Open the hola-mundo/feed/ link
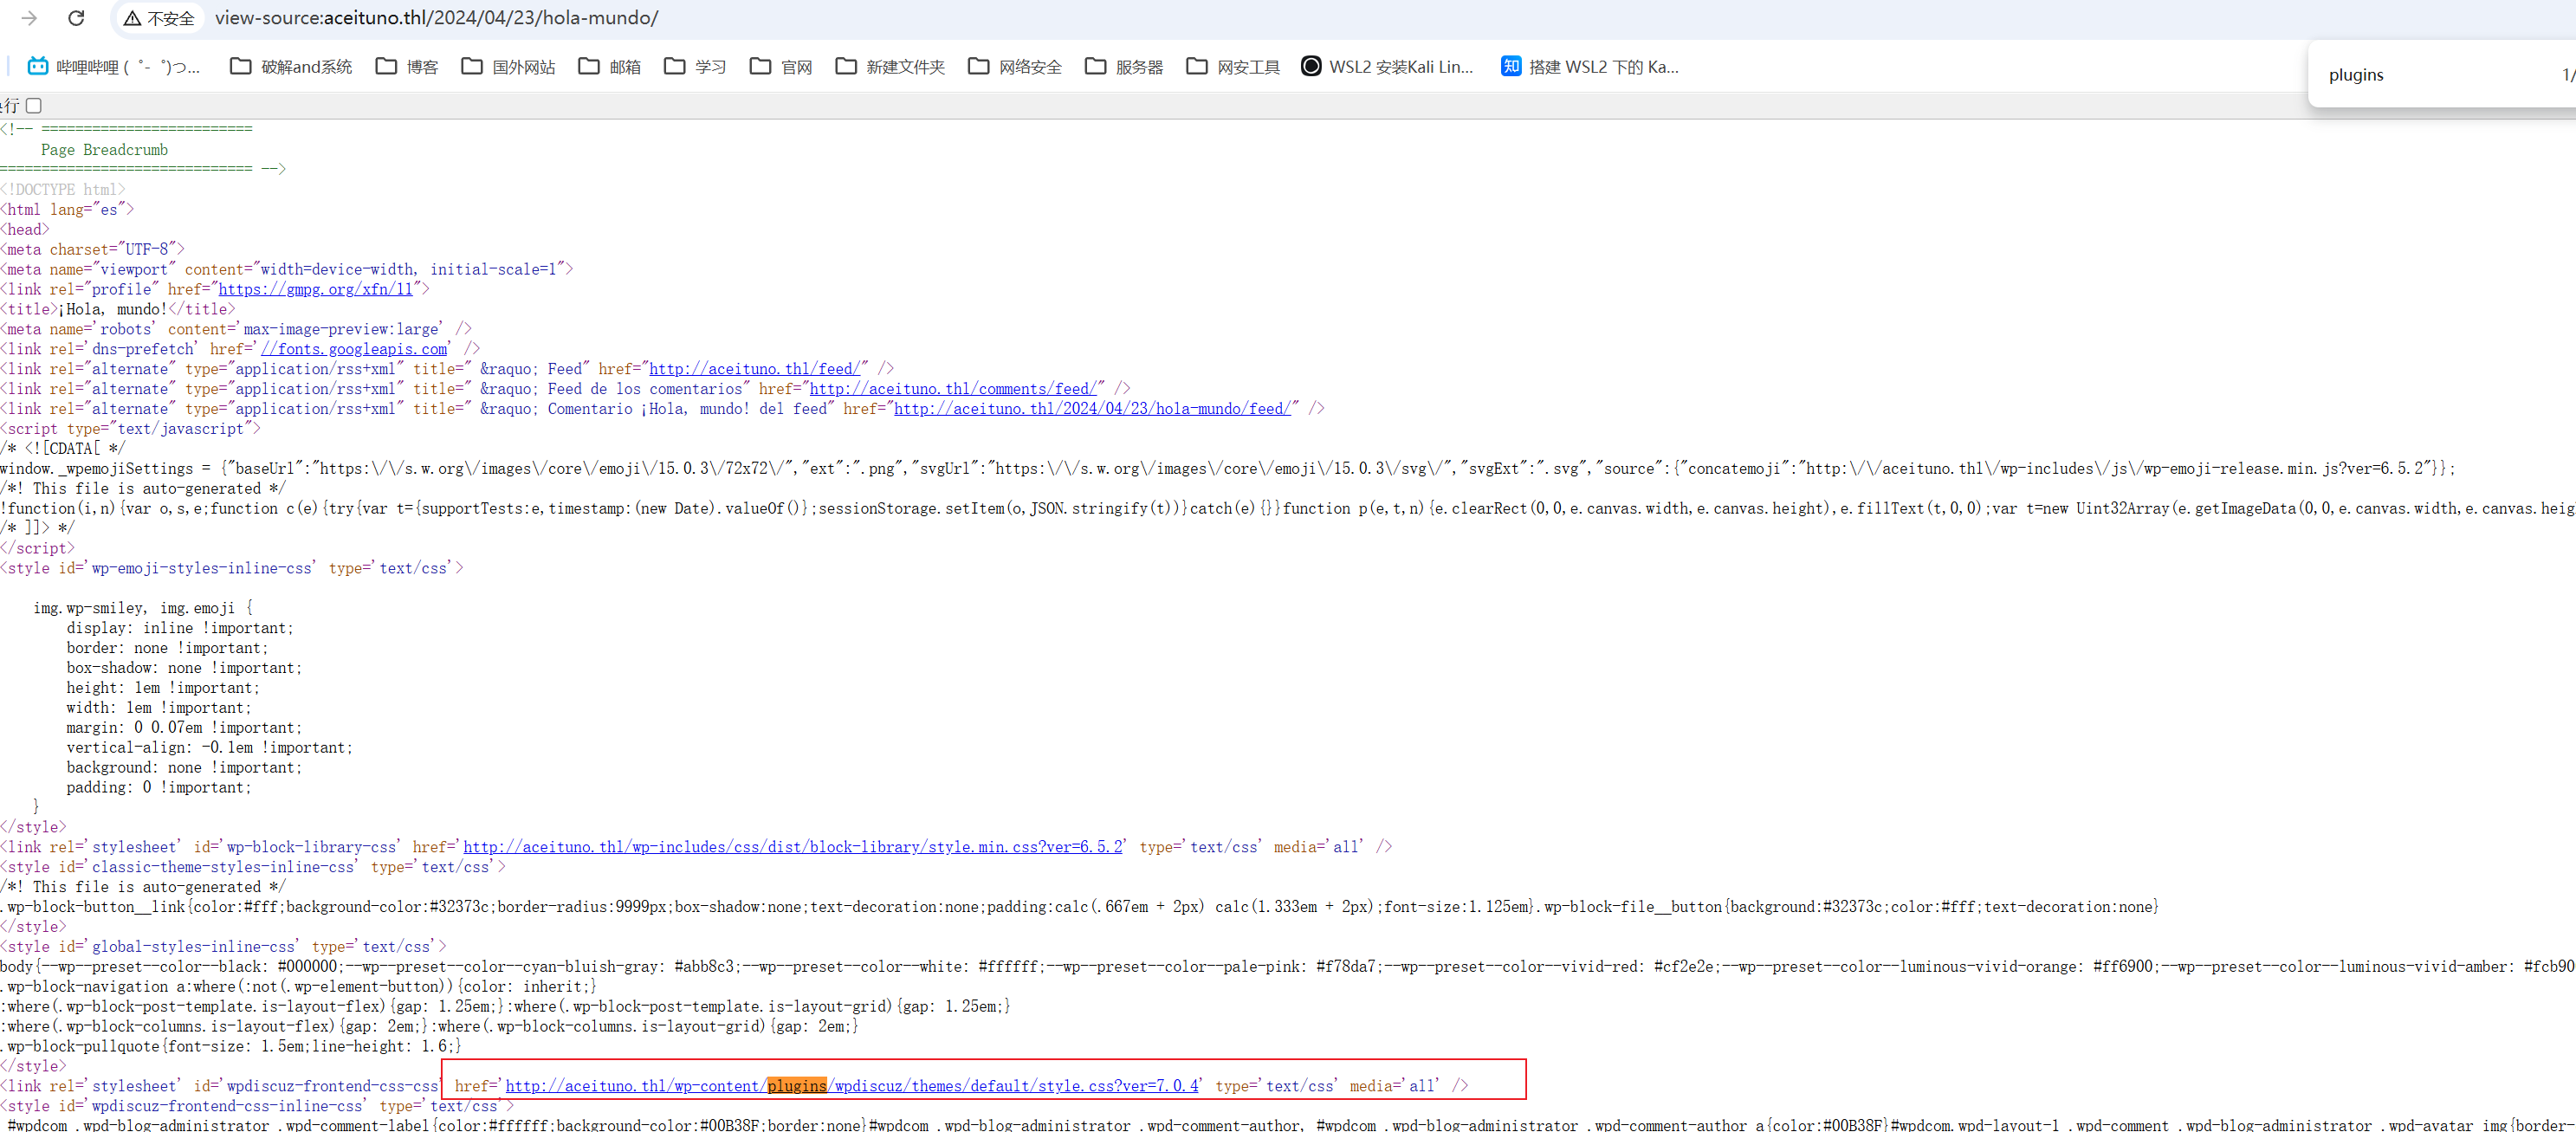The width and height of the screenshot is (2576, 1132). click(1092, 409)
